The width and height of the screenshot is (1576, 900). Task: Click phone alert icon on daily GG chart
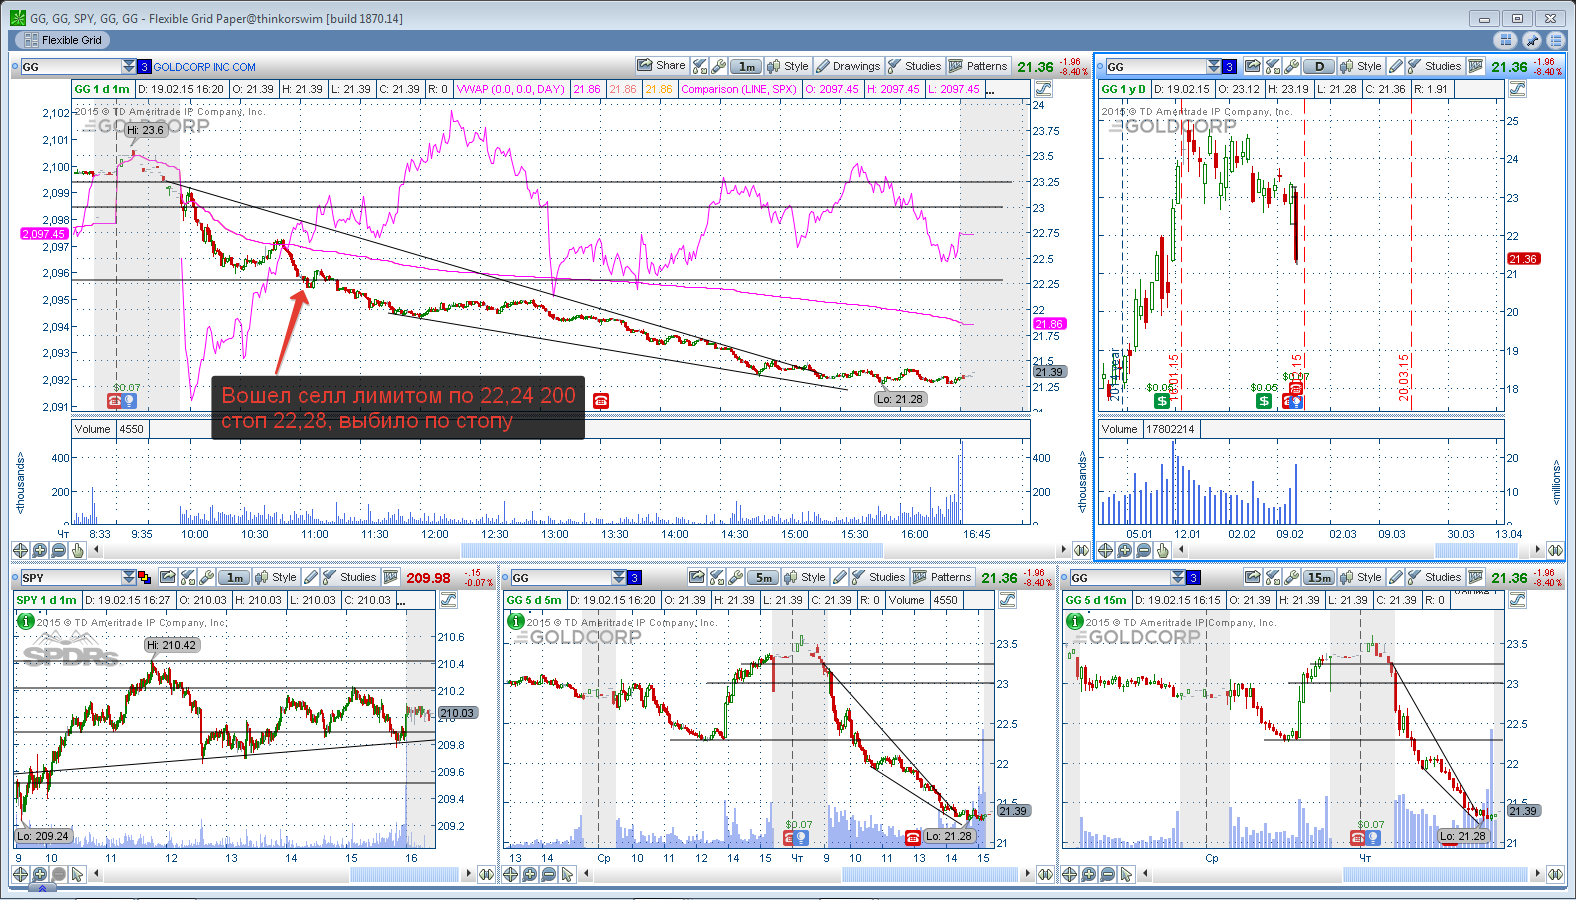click(1295, 388)
